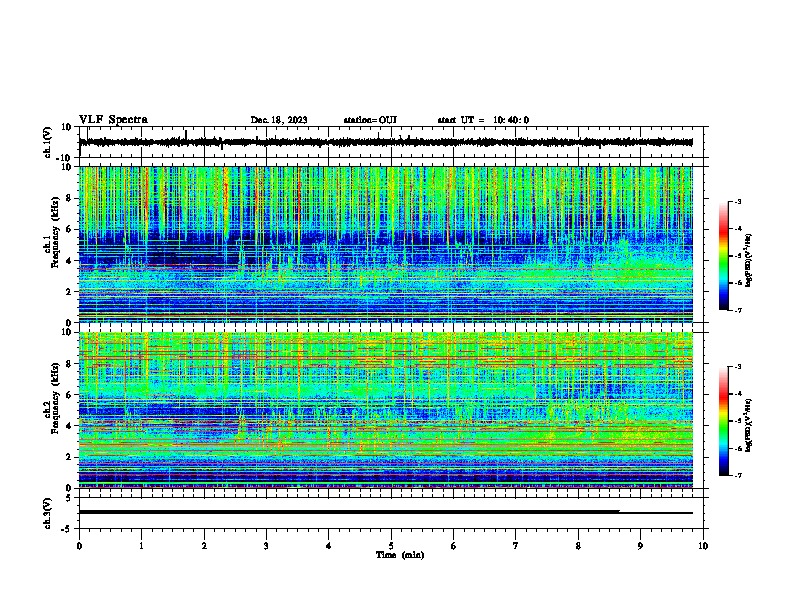The height and width of the screenshot is (612, 792).
Task: Click the ch.3 black voltage trace line
Action: (386, 512)
